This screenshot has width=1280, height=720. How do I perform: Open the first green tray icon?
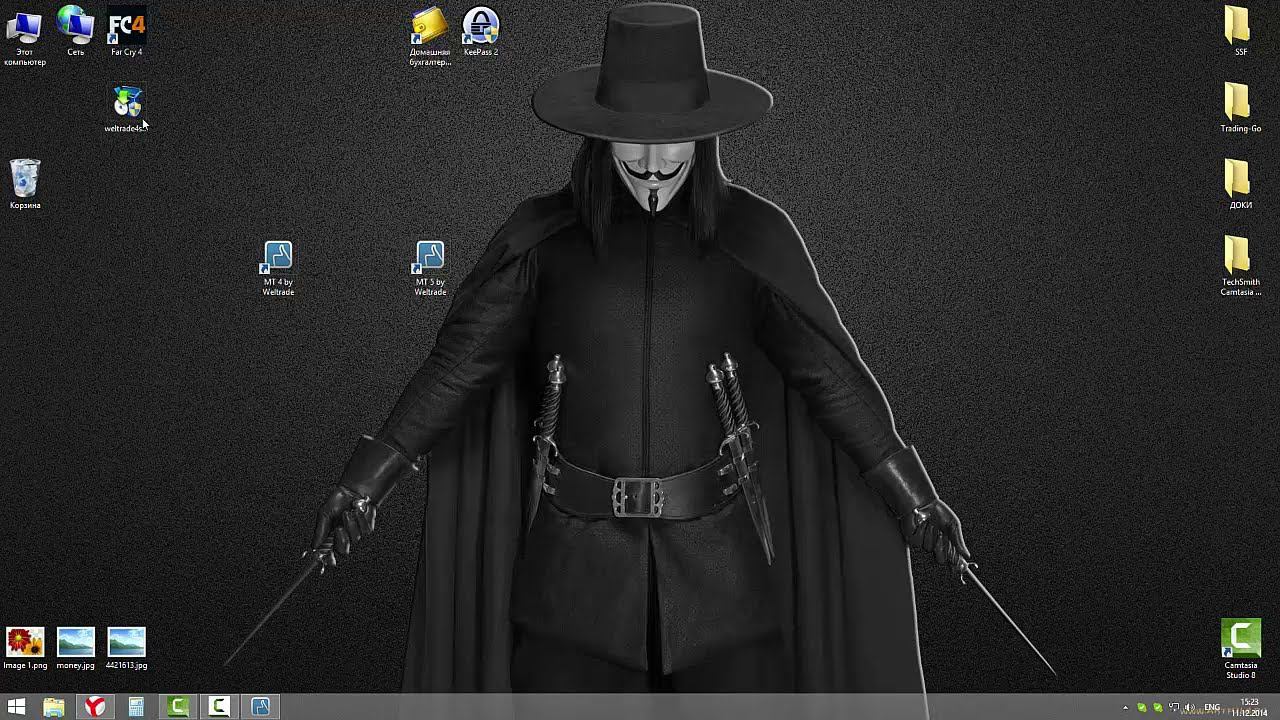click(x=1142, y=708)
